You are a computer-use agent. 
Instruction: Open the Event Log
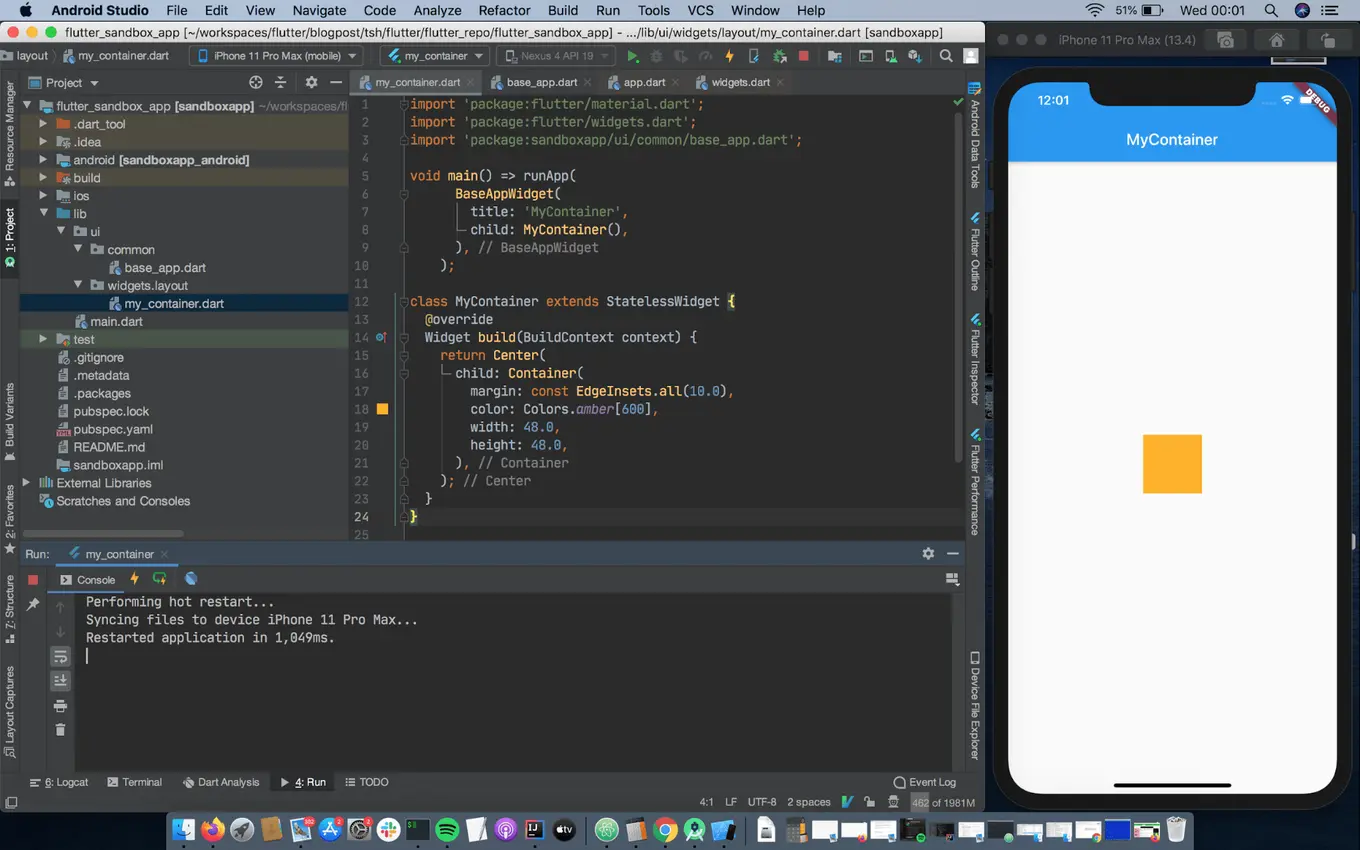pyautogui.click(x=924, y=781)
